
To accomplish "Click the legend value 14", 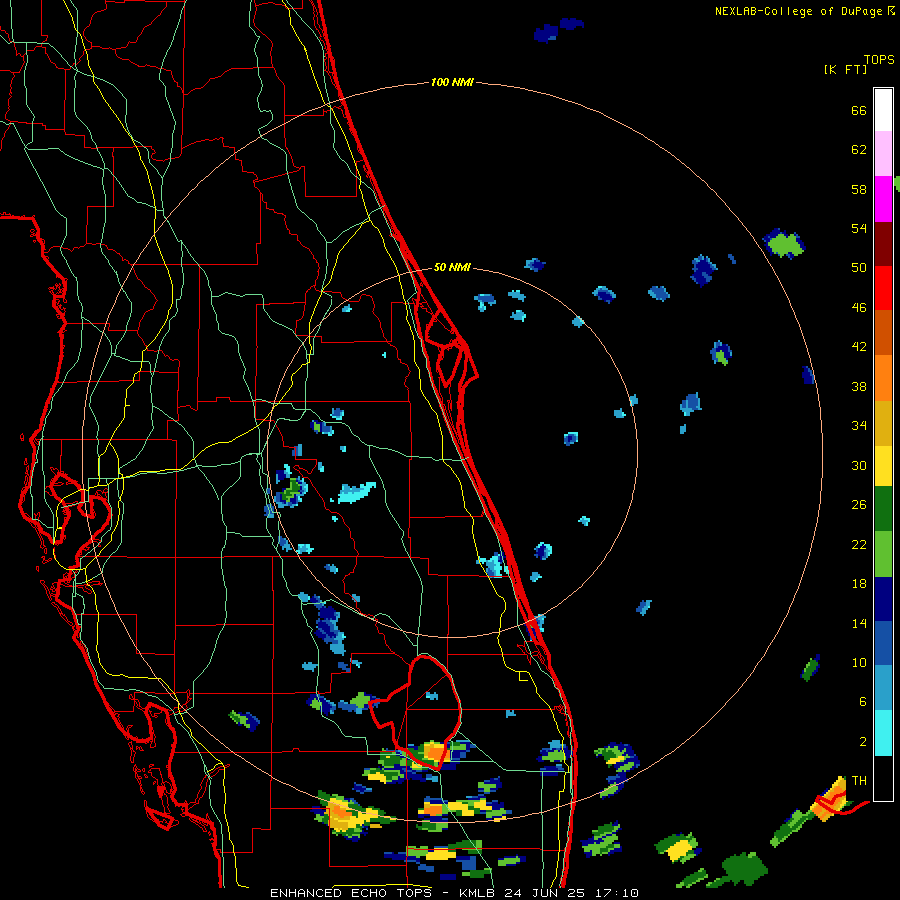I will coord(859,623).
